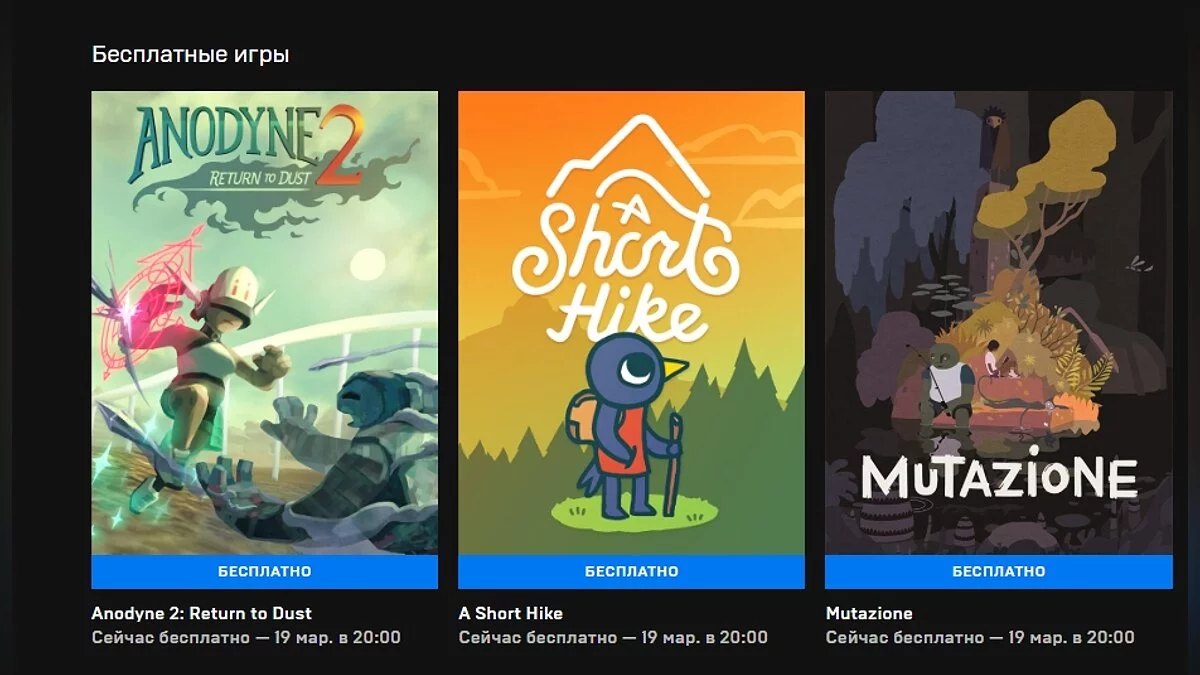The image size is (1200, 675).
Task: Select the Бесплатные игры section heading
Action: coord(191,54)
